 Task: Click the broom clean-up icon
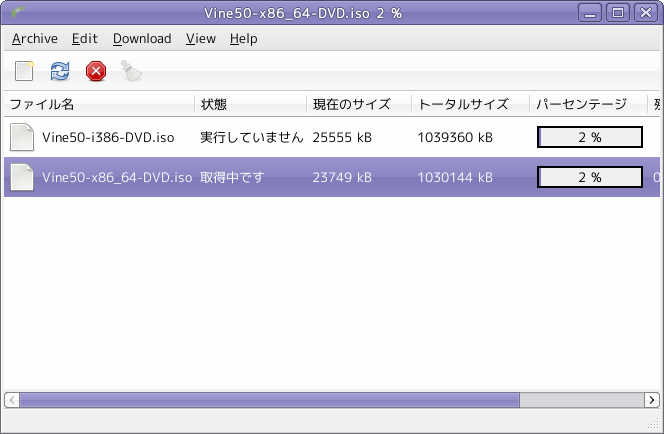pyautogui.click(x=131, y=71)
